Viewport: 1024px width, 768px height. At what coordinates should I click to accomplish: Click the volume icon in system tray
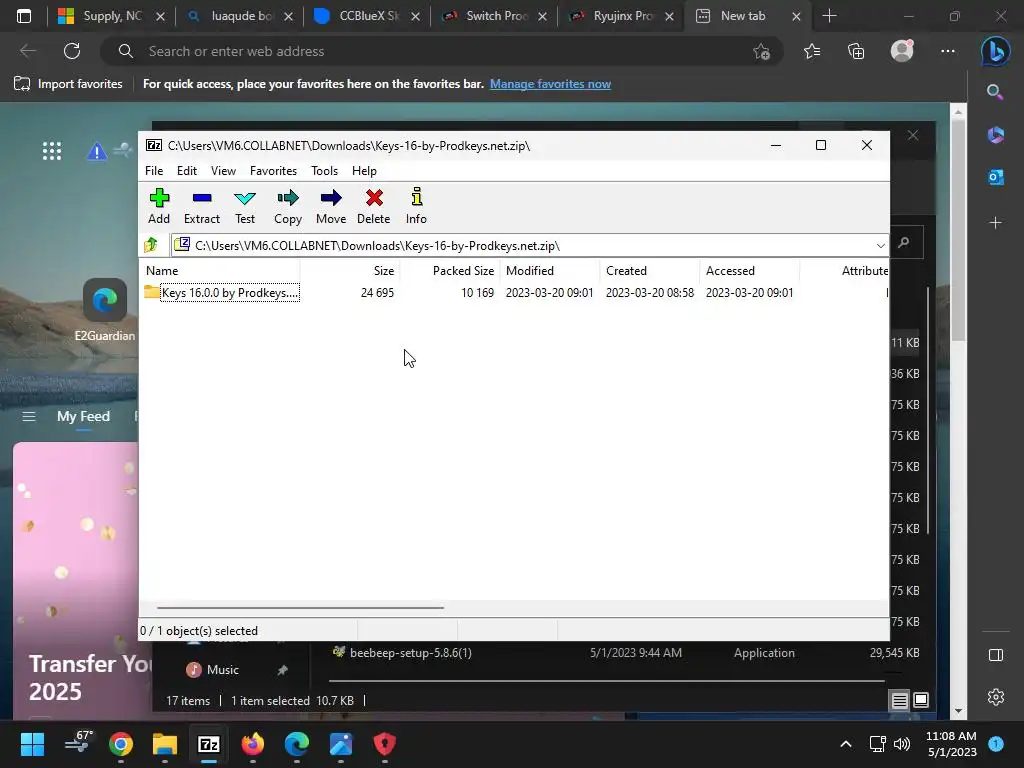coord(902,744)
